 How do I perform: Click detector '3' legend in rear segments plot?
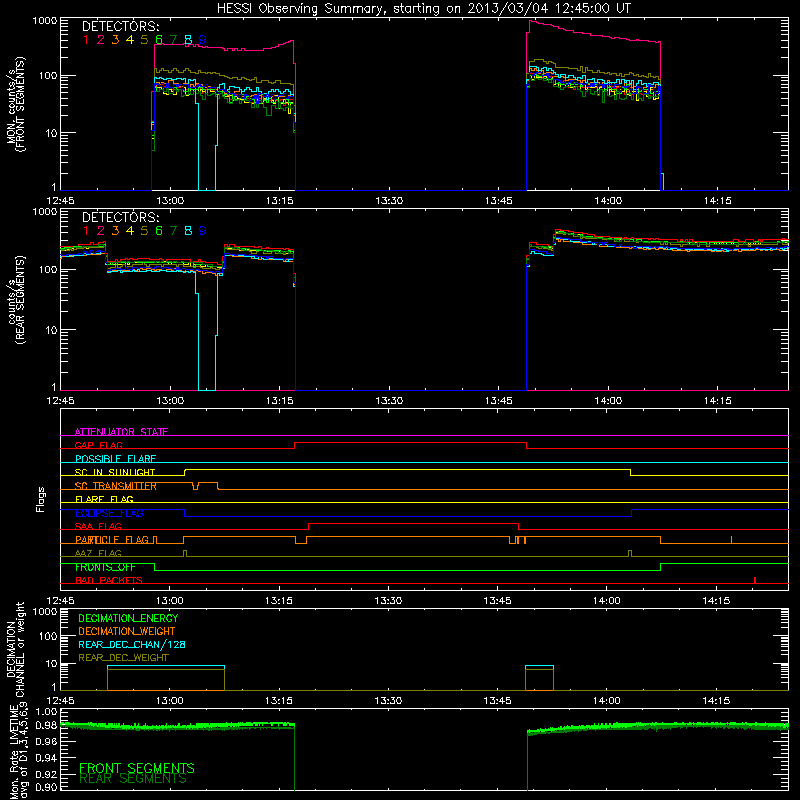point(115,231)
